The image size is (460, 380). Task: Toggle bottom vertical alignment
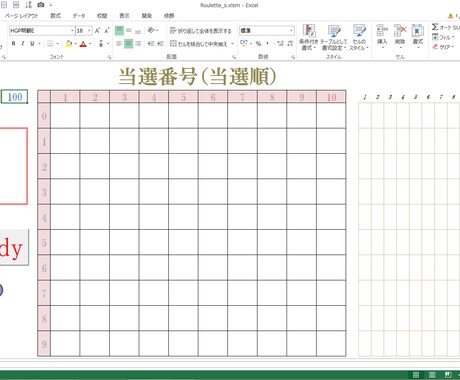pos(138,31)
